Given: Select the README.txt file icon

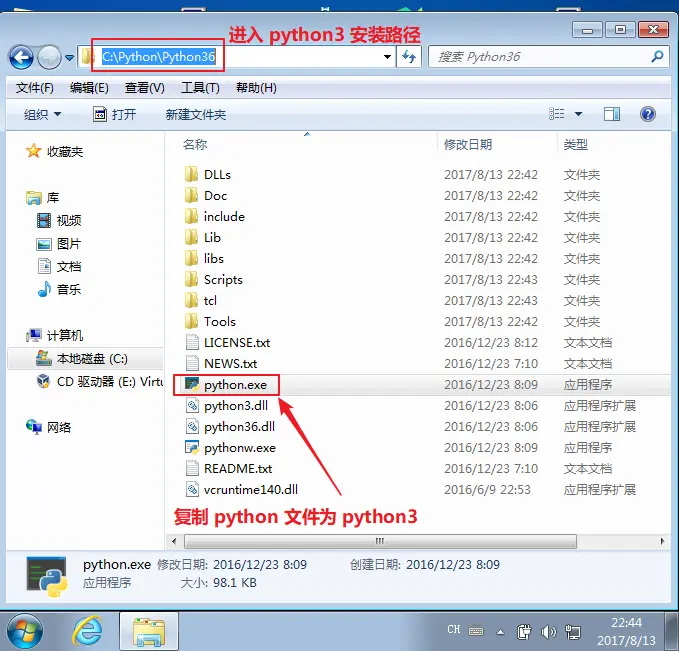Looking at the screenshot, I should [192, 468].
